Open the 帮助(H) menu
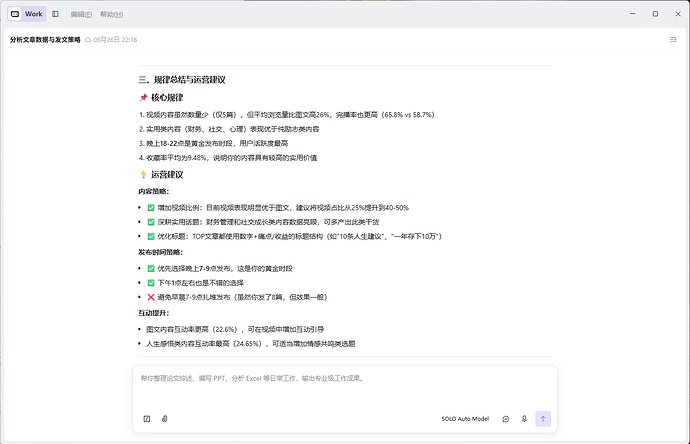 click(x=111, y=15)
